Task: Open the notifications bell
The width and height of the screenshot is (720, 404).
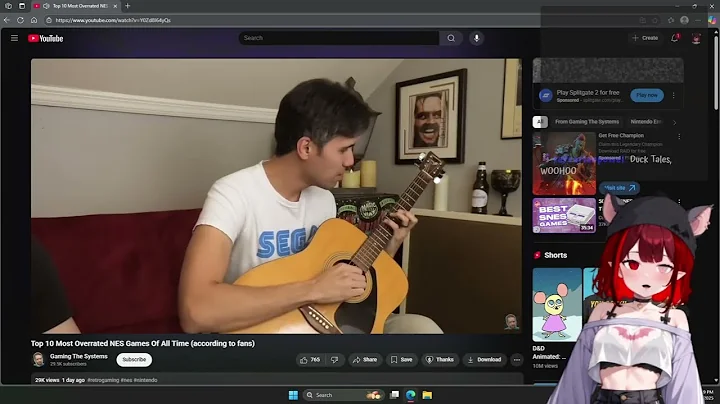Action: tap(675, 38)
